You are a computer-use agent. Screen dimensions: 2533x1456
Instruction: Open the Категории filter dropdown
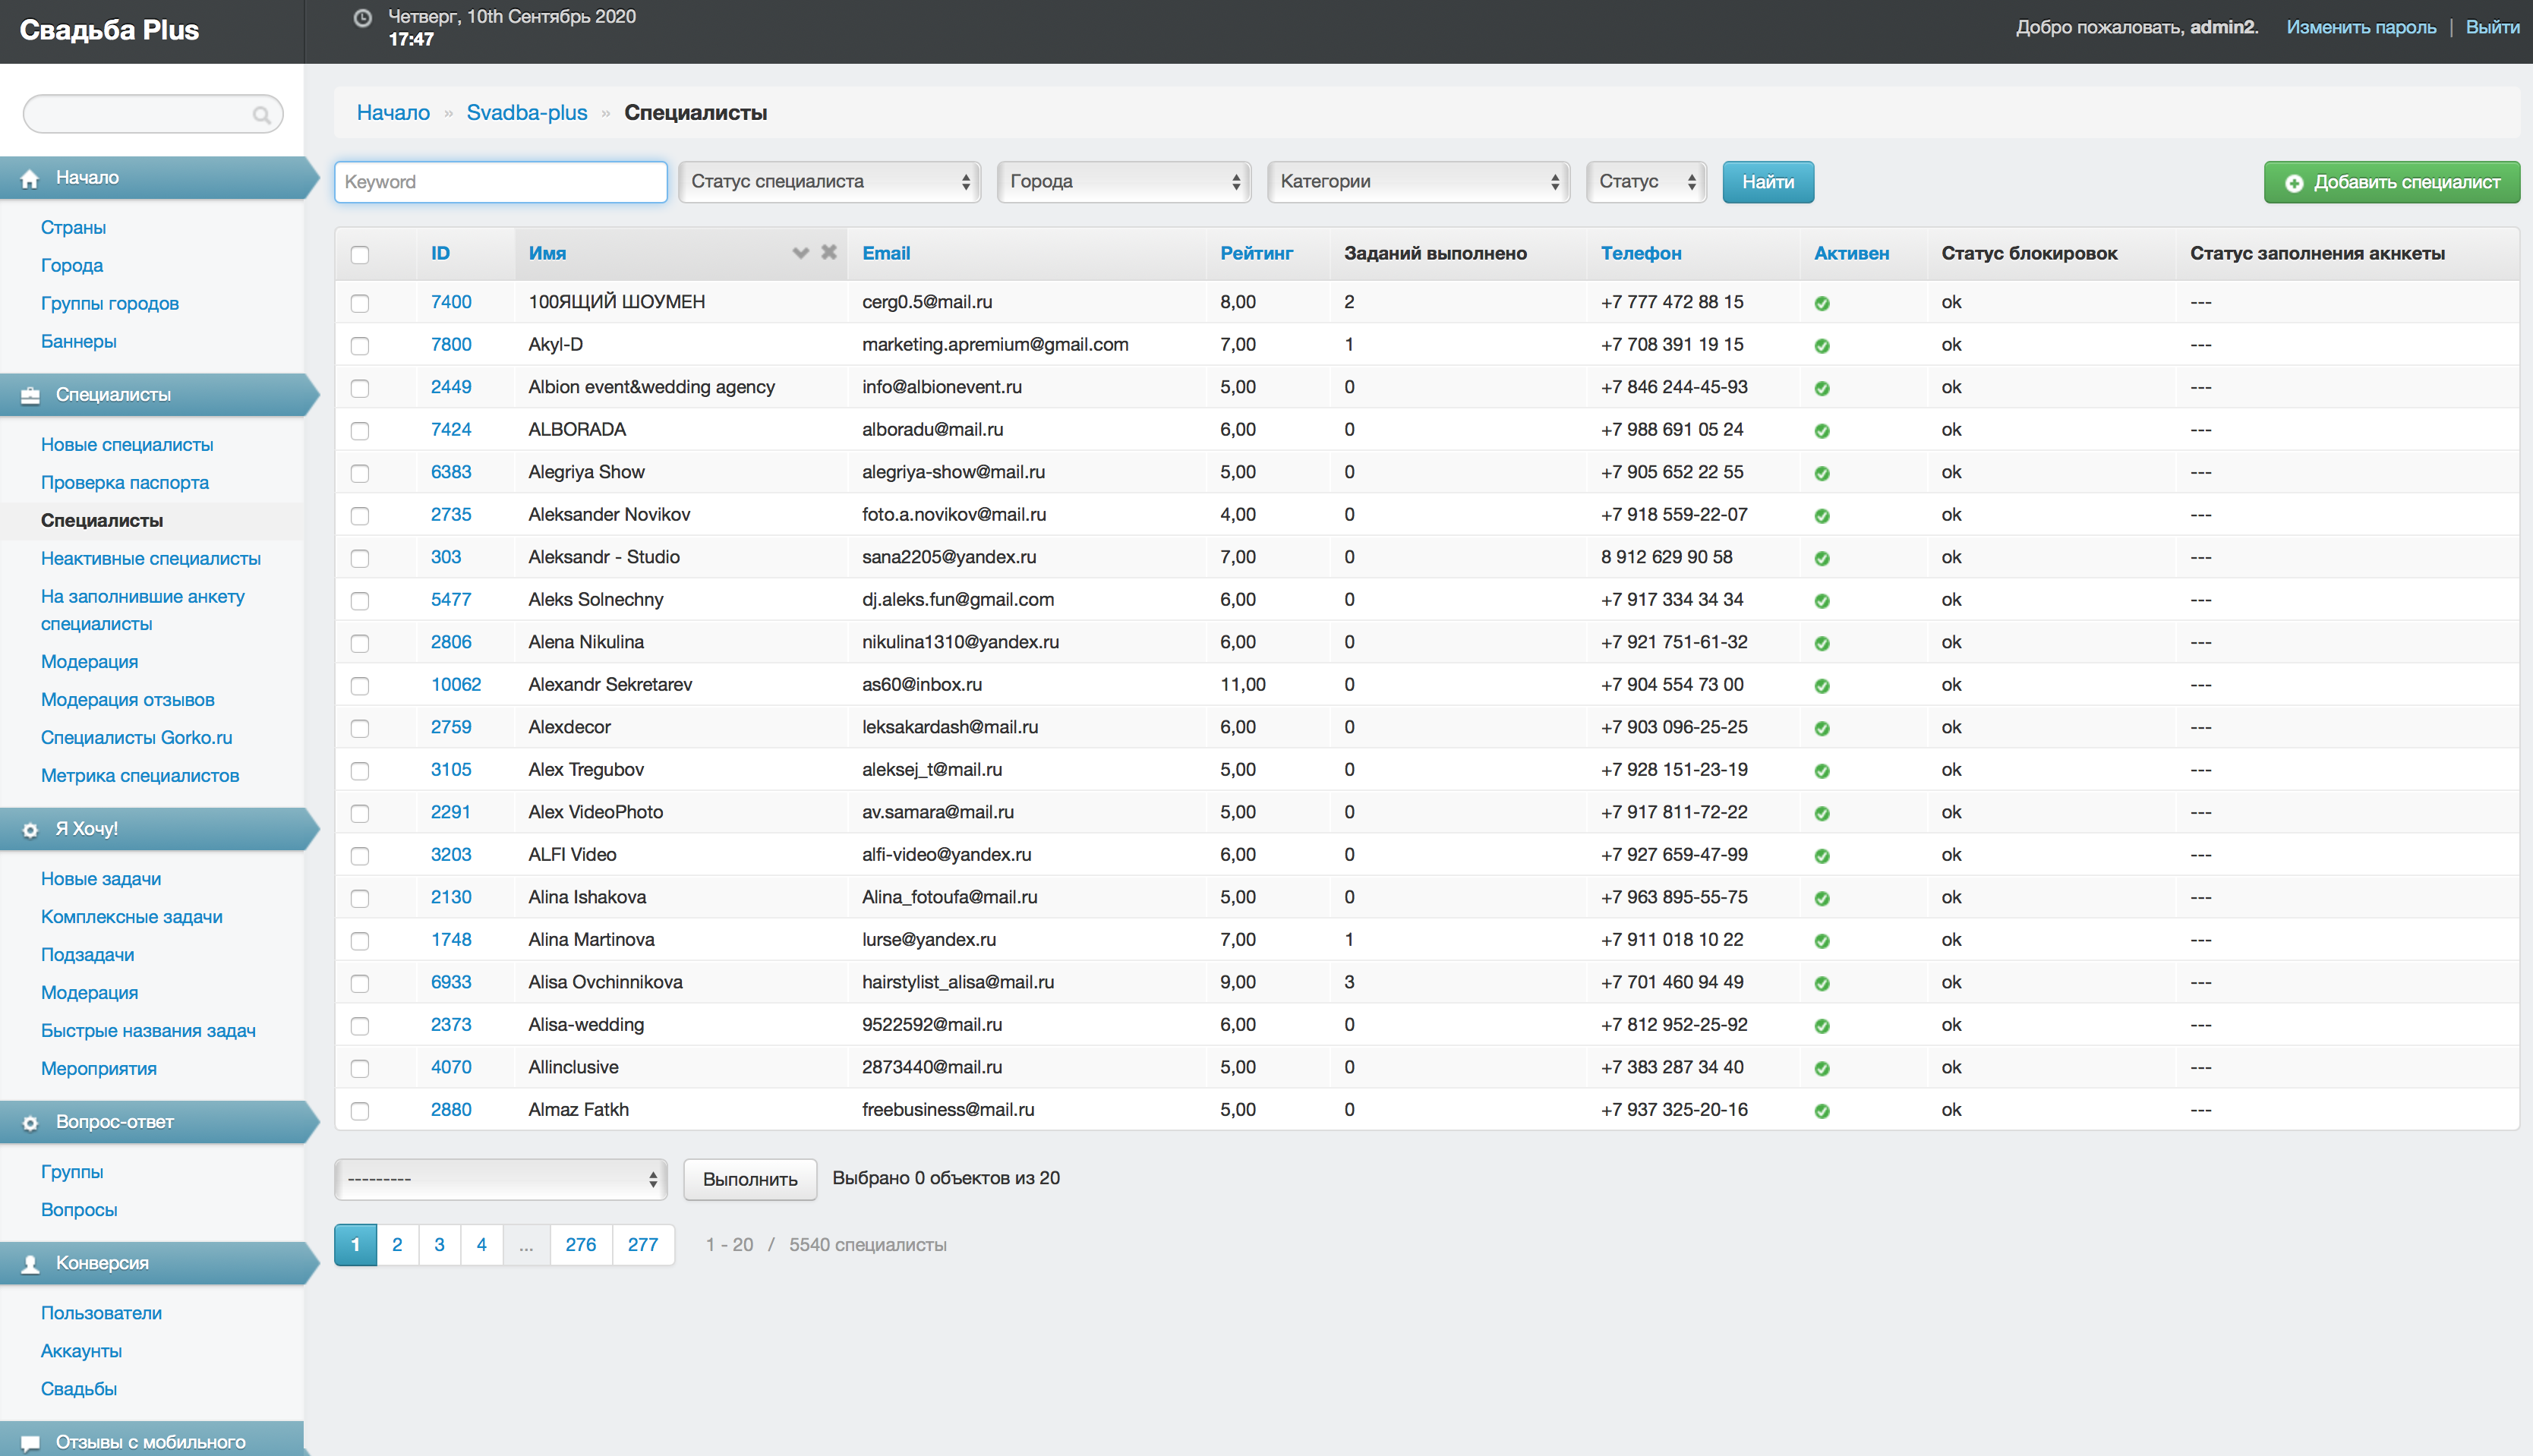point(1418,182)
